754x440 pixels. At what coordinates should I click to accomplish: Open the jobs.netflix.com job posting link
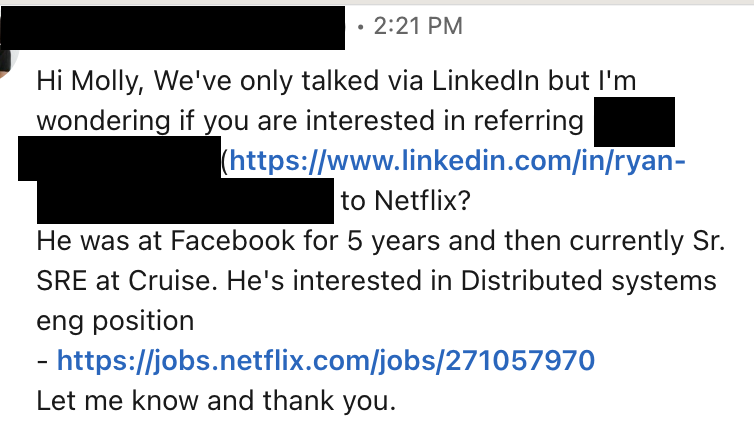tap(326, 360)
